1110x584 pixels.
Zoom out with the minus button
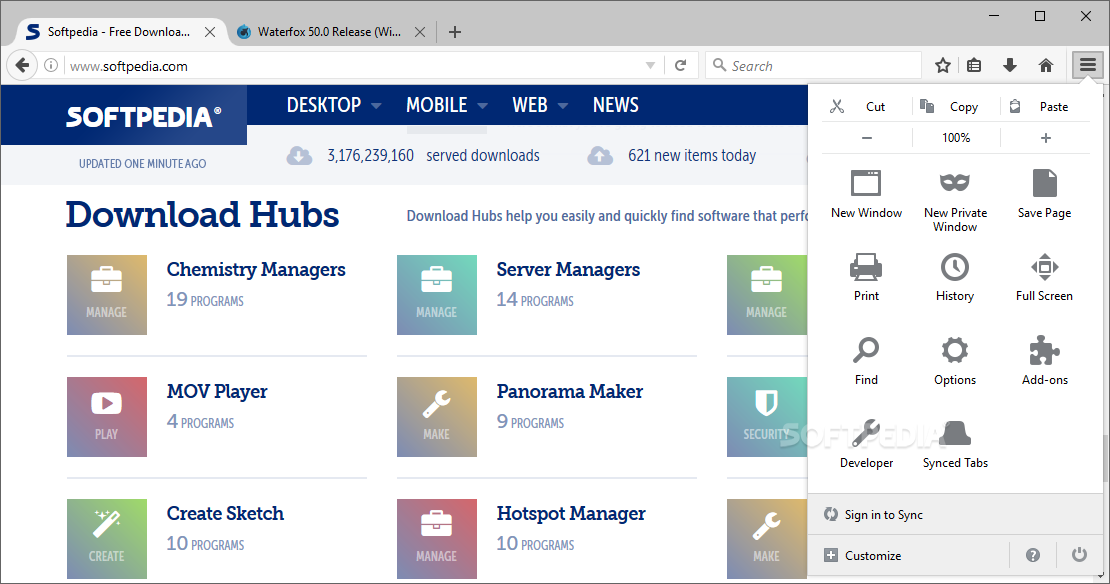pyautogui.click(x=866, y=138)
